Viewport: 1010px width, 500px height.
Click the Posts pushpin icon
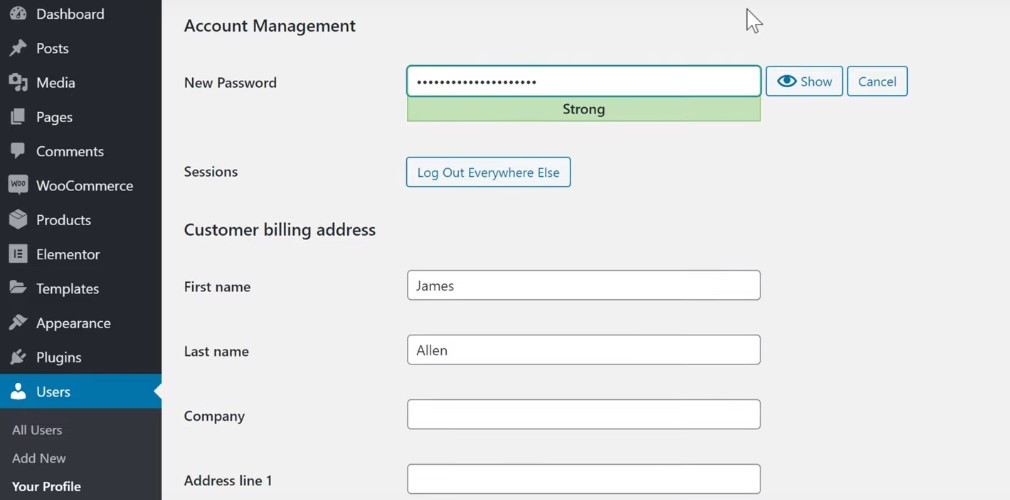point(18,48)
